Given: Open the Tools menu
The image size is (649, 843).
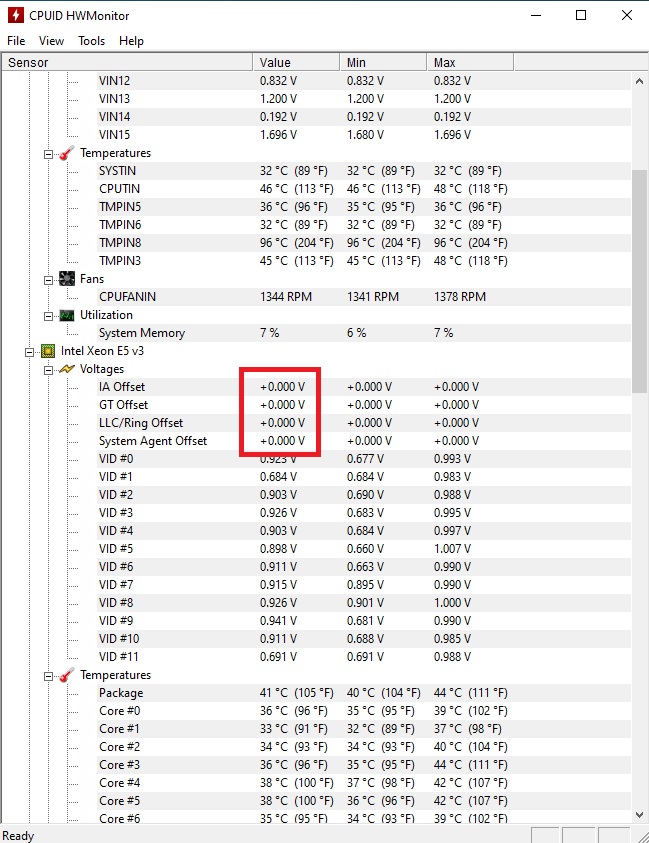Looking at the screenshot, I should pyautogui.click(x=91, y=41).
